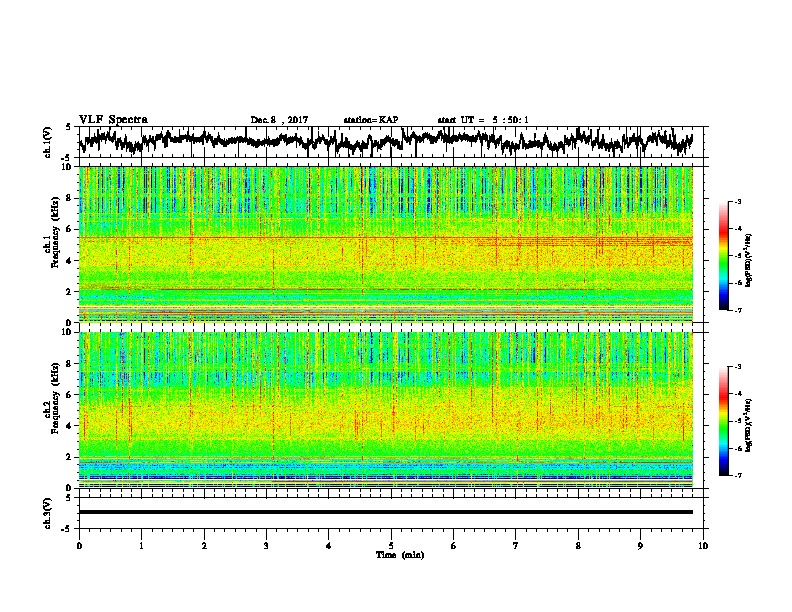This screenshot has height=612, width=792.
Task: Click the time axis tick label "8"
Action: [578, 545]
